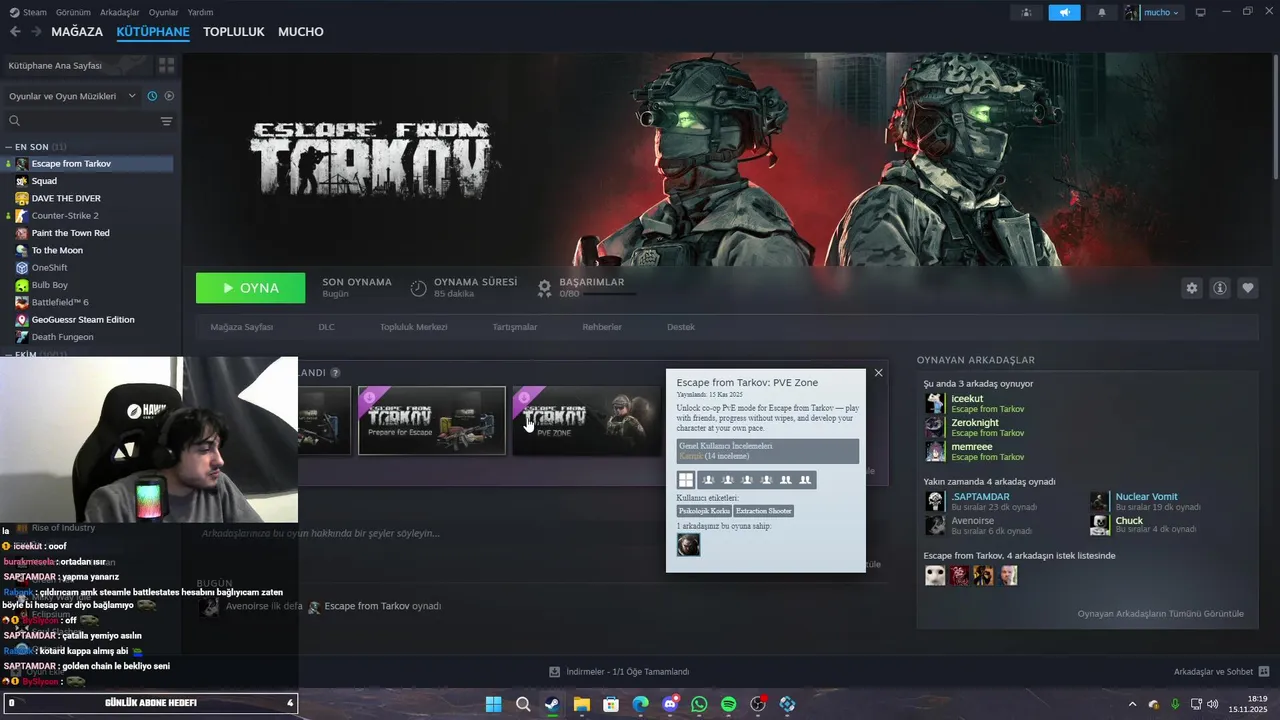Open downloads icon in bottom bar
Viewport: 1280px width, 720px height.
555,672
